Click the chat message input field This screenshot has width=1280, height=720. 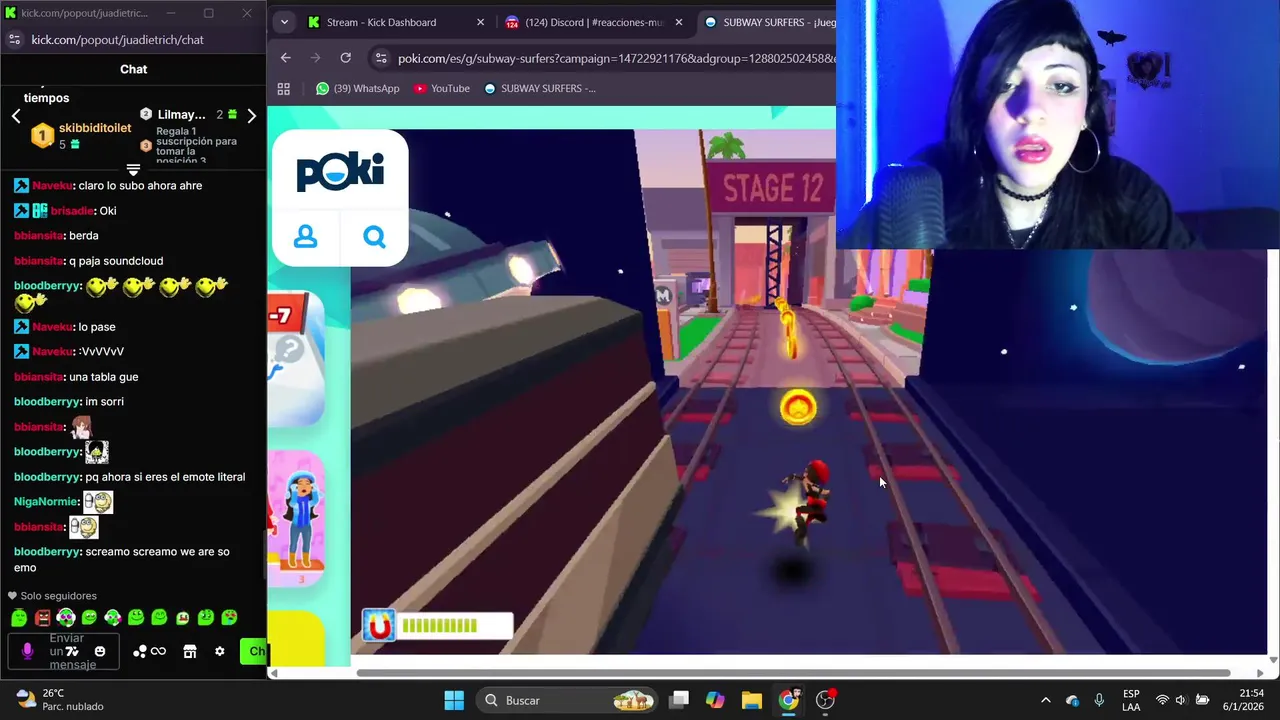click(x=64, y=651)
